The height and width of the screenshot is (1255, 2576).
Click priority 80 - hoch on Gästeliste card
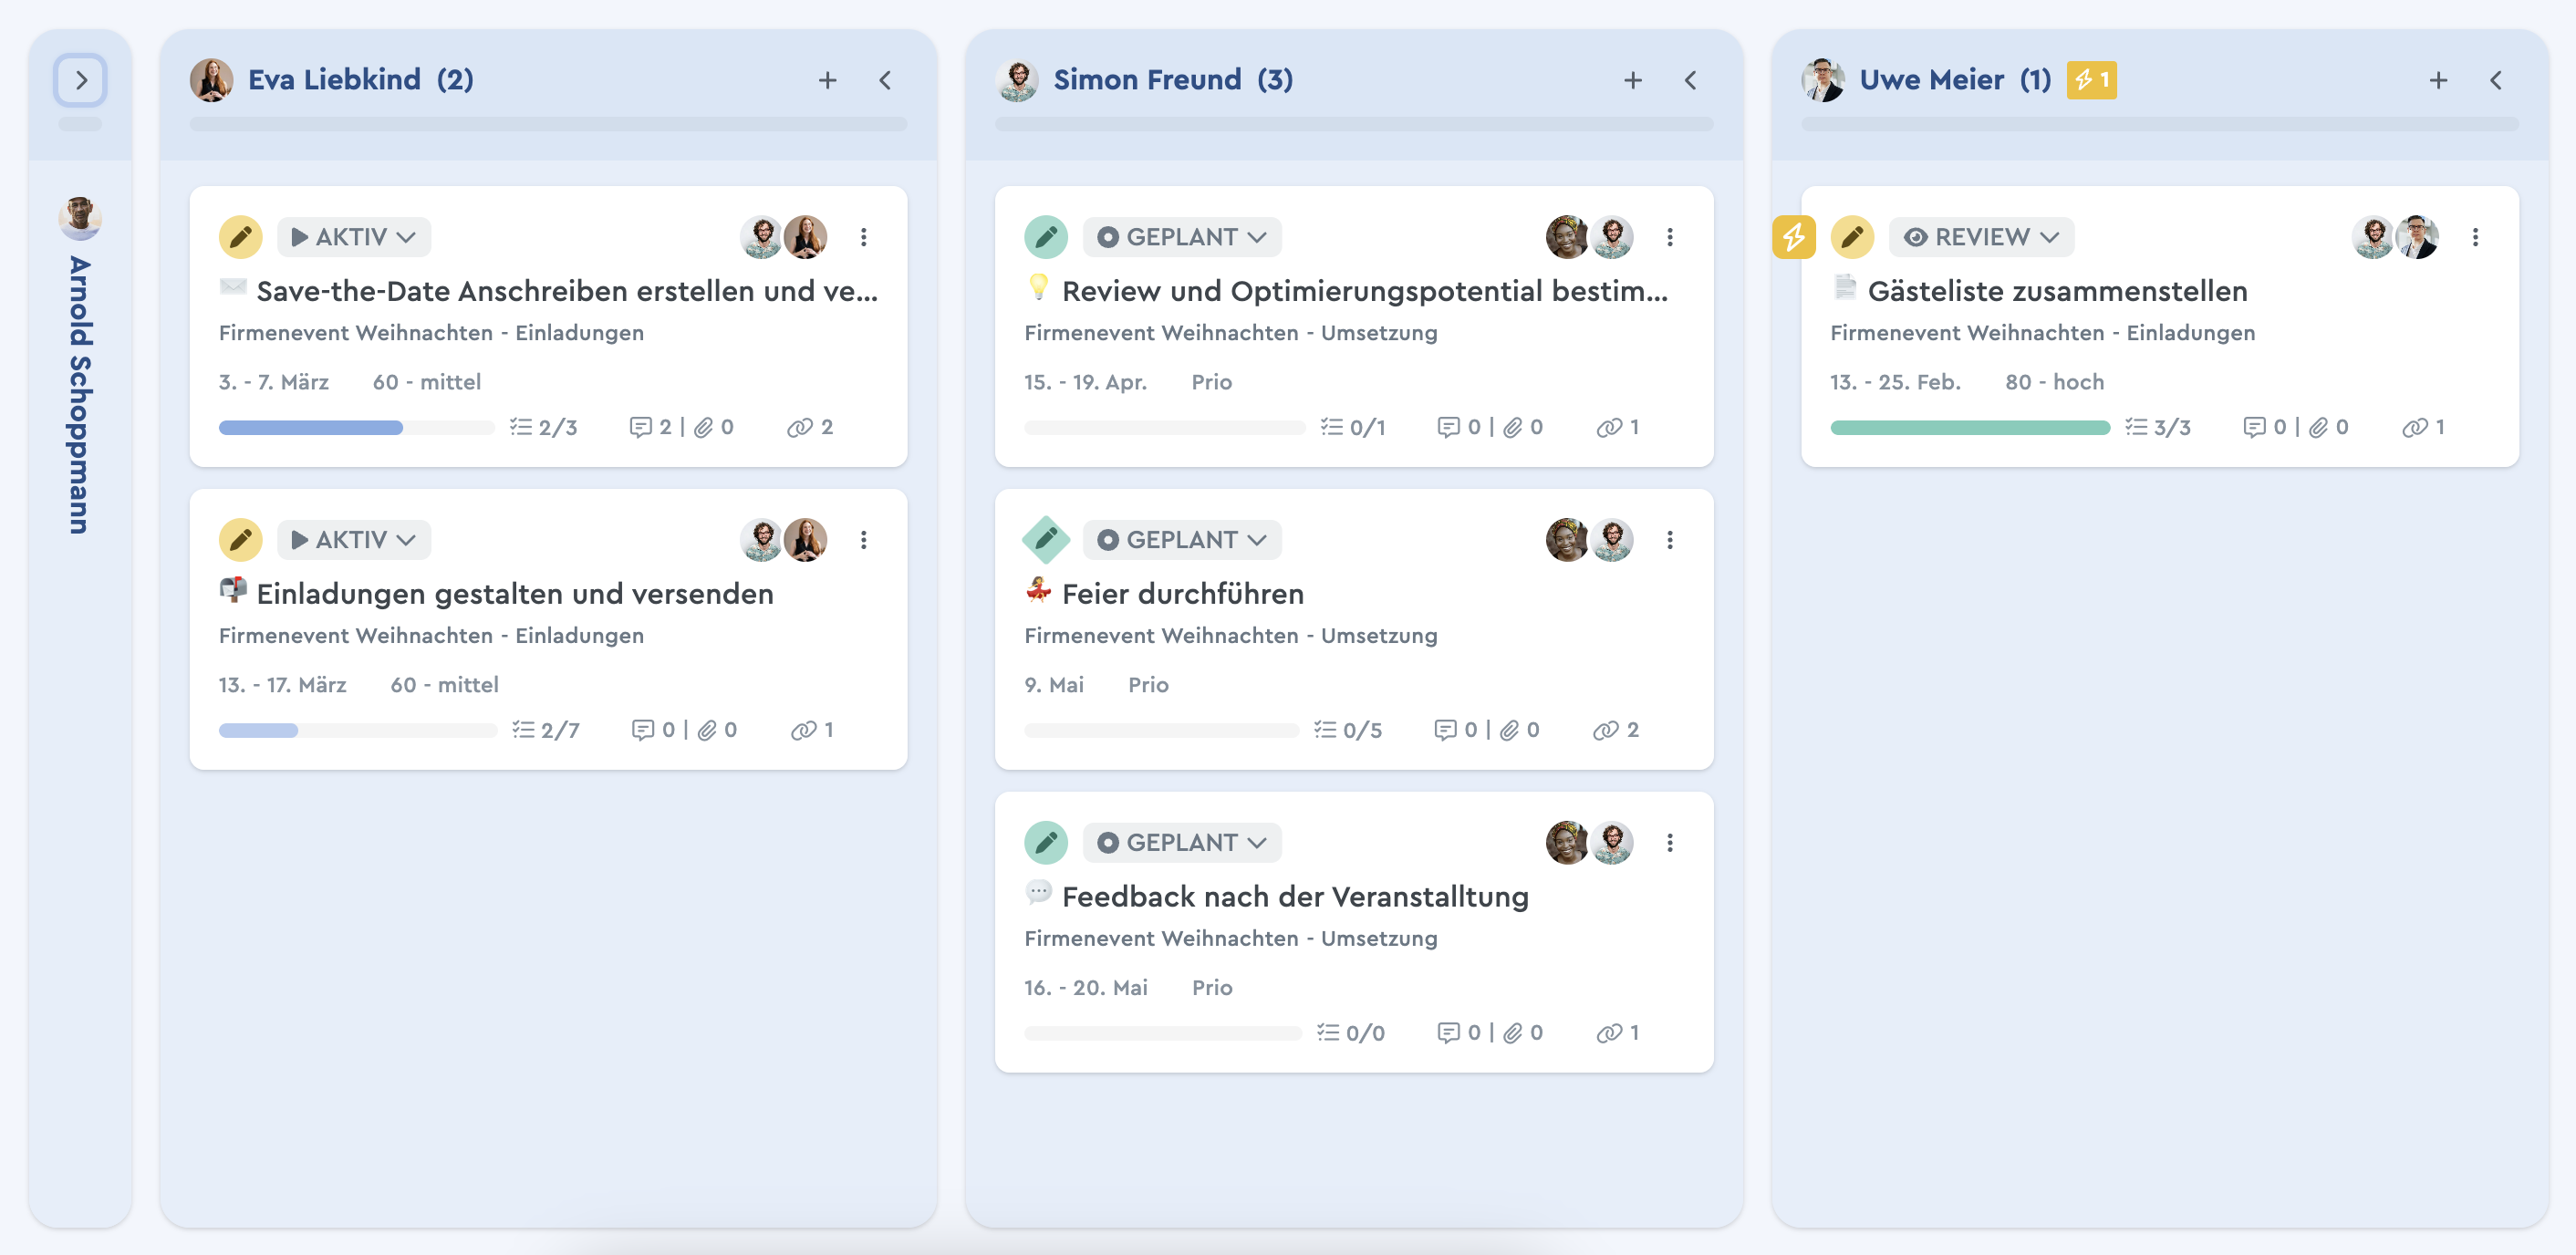coord(2055,382)
